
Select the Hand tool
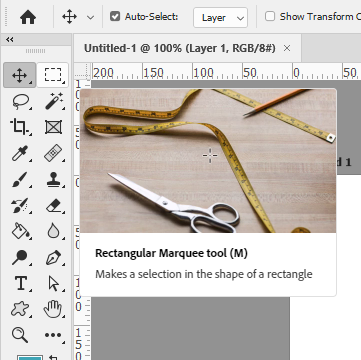[53, 309]
